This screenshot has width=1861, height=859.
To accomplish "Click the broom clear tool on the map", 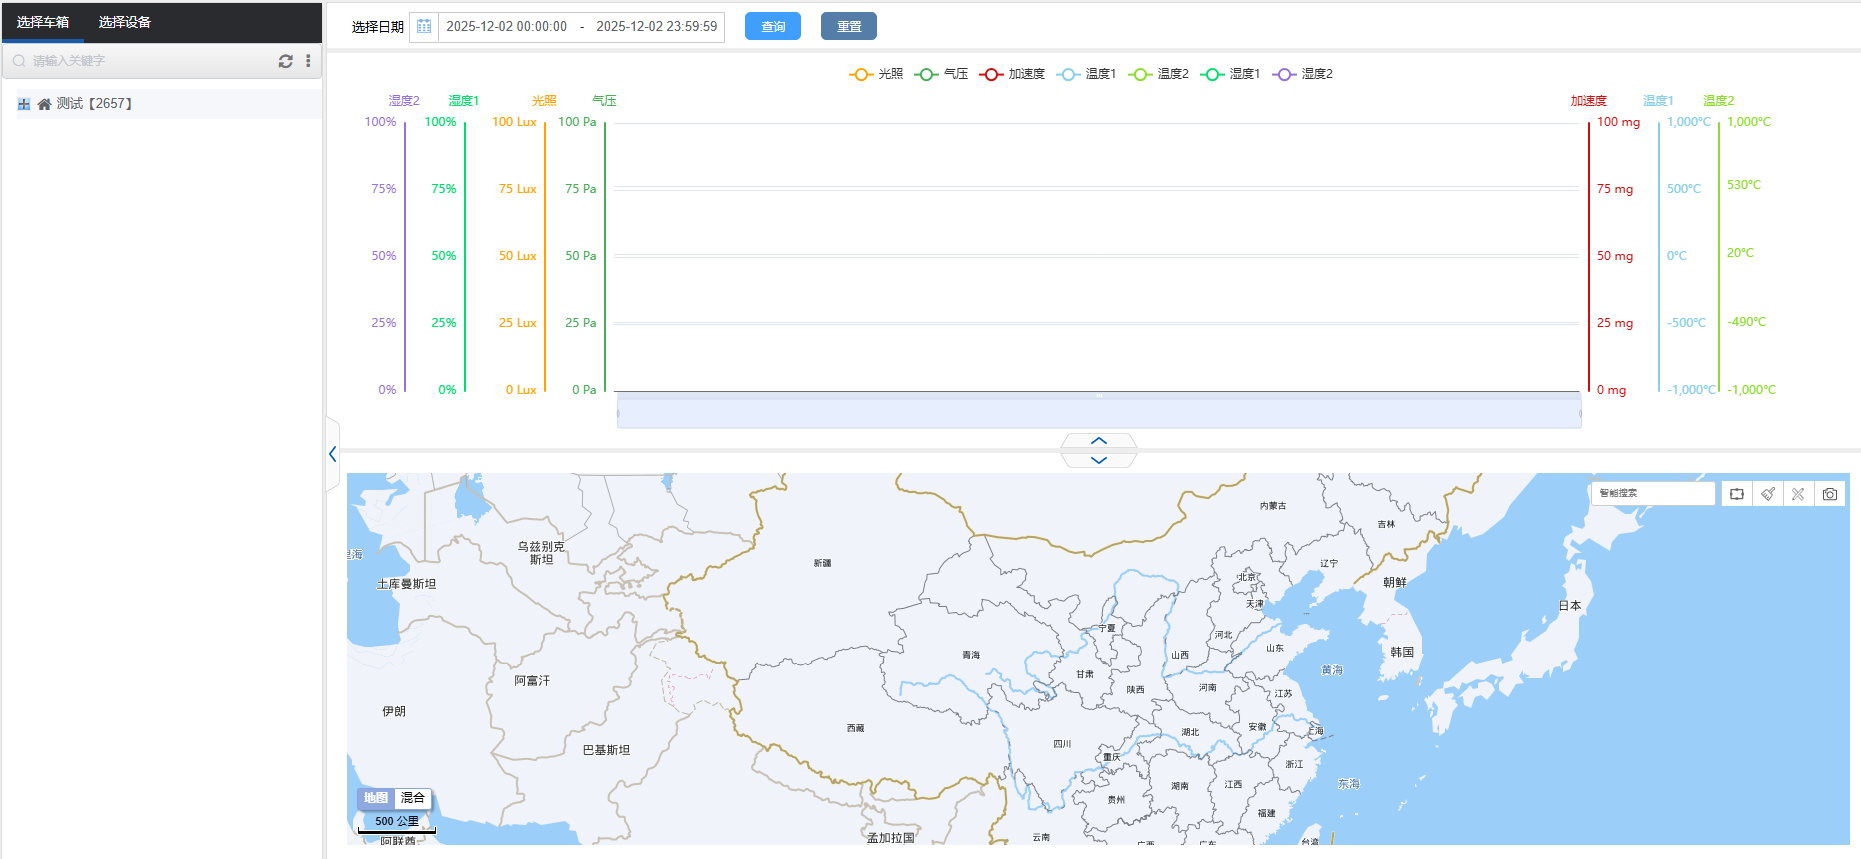I will pos(1768,494).
